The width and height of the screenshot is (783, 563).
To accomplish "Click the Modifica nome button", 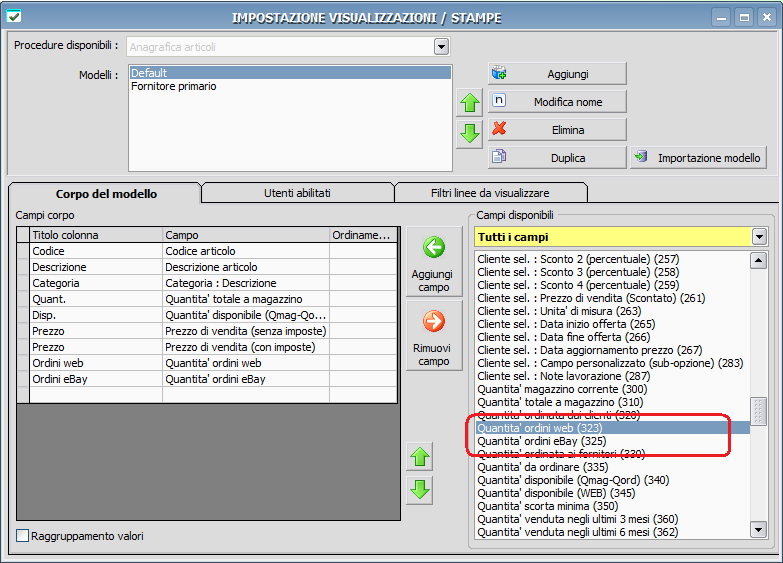I will tap(557, 102).
